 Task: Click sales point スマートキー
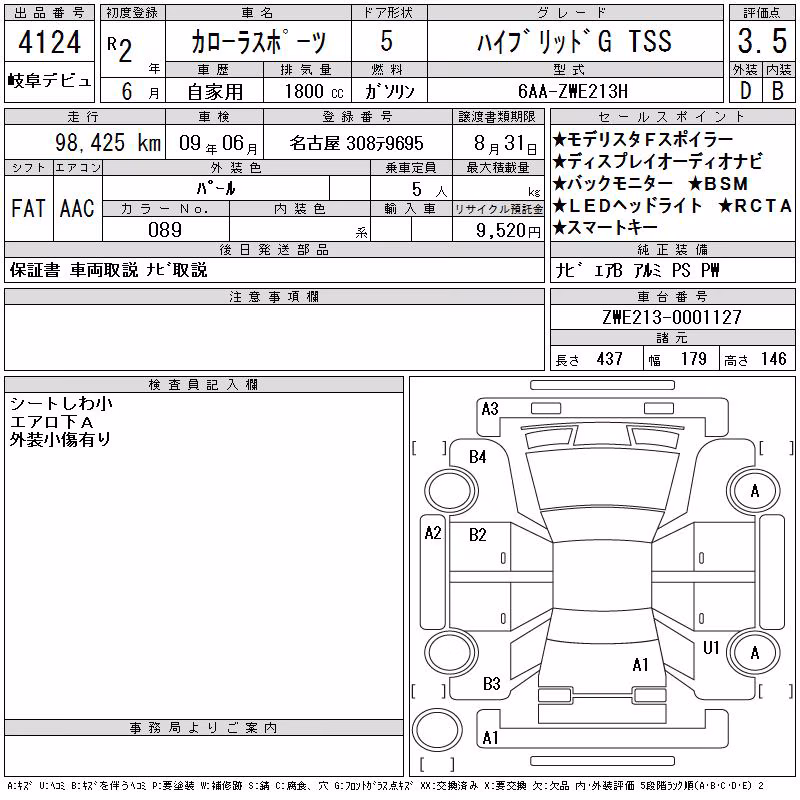605,228
